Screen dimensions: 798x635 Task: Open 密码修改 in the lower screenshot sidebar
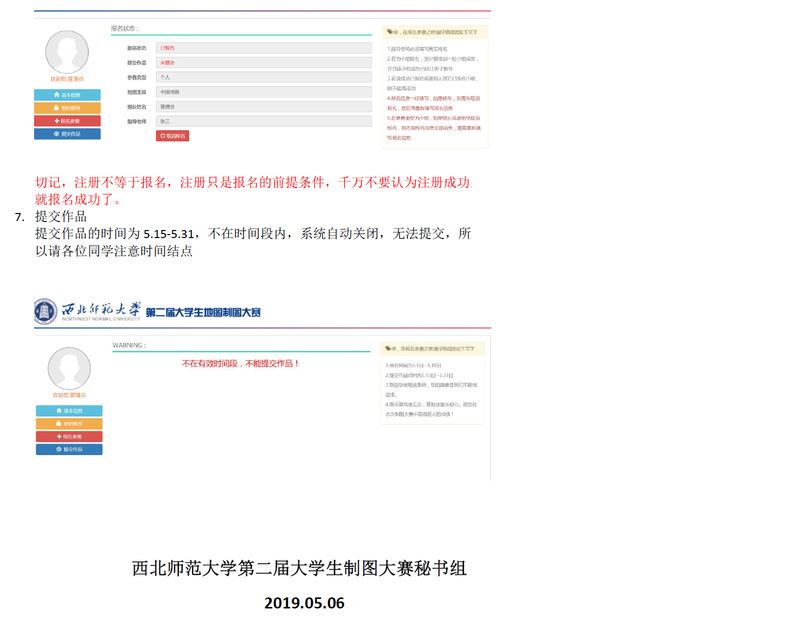click(x=69, y=424)
